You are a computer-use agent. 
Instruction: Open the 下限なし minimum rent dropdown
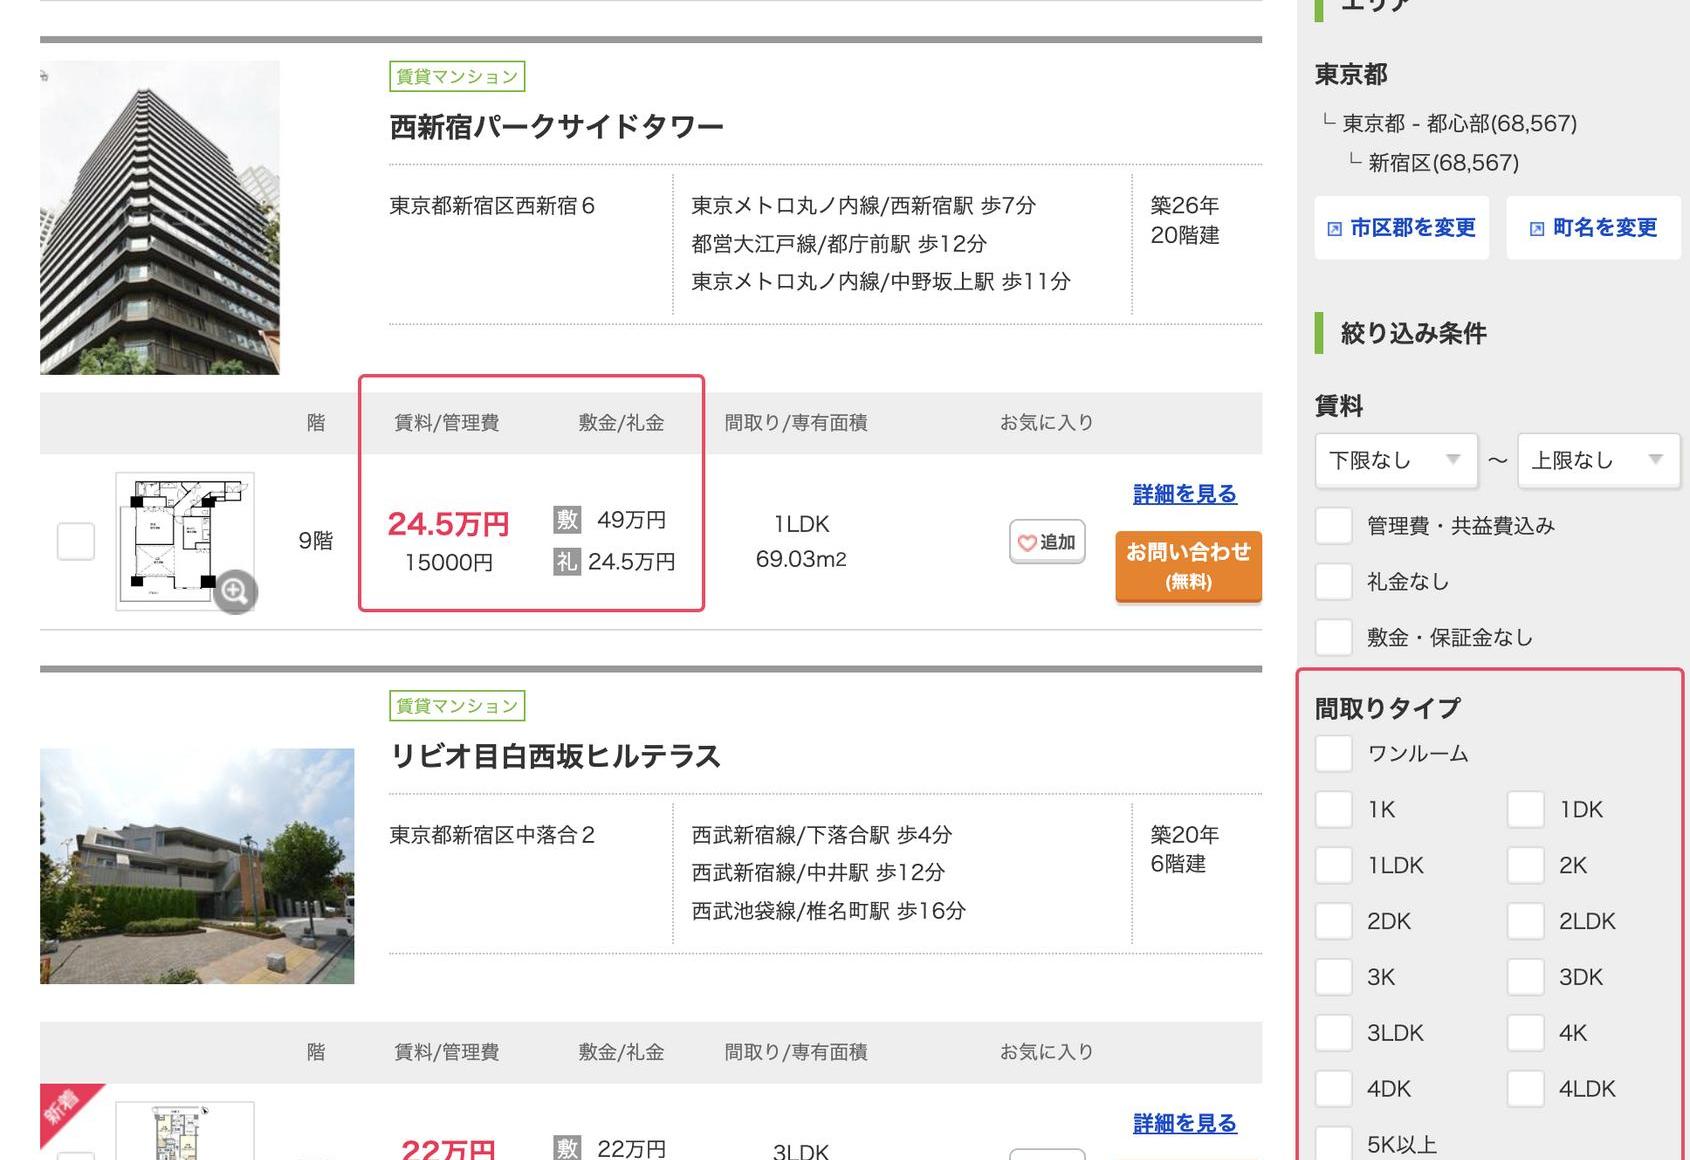(1396, 460)
